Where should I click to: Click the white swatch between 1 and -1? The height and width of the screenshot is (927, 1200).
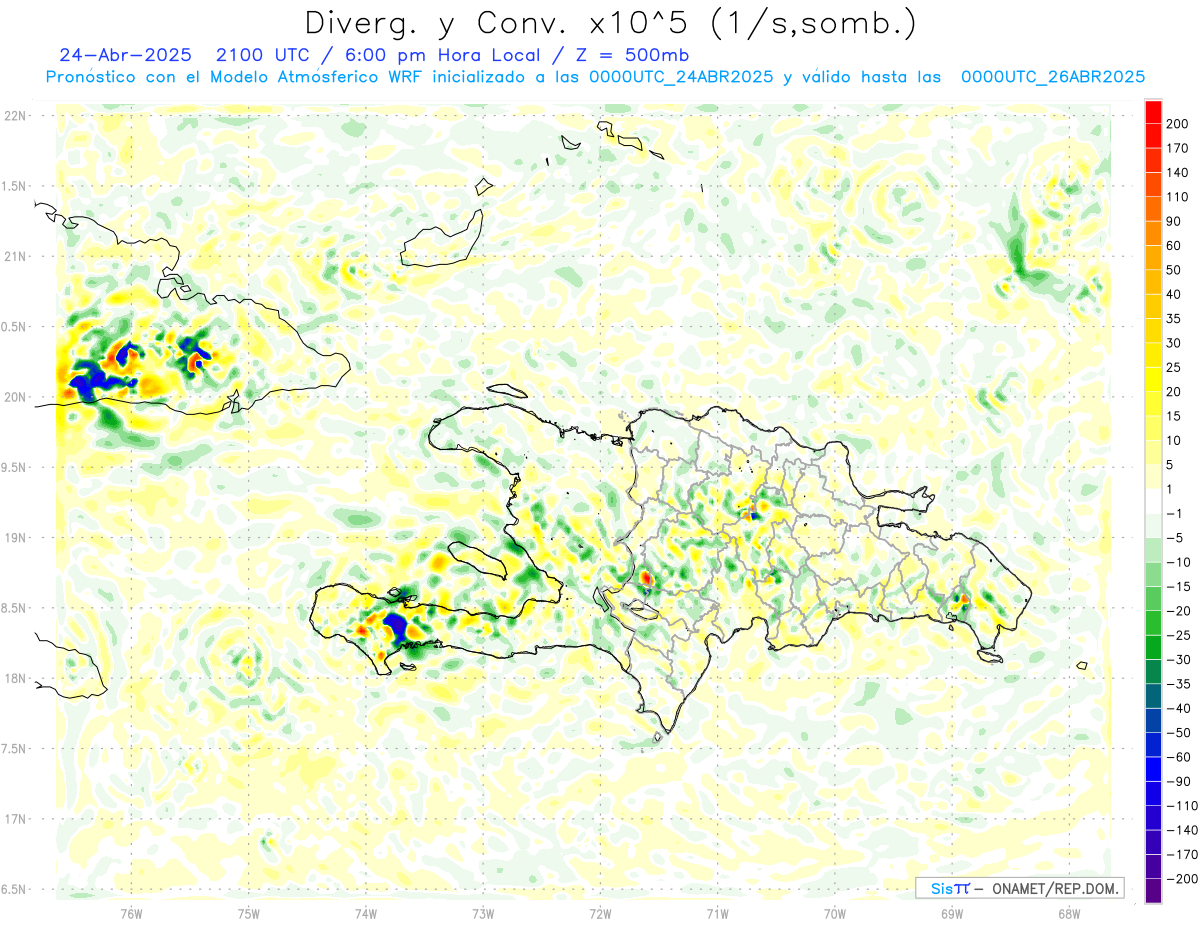coord(1153,501)
